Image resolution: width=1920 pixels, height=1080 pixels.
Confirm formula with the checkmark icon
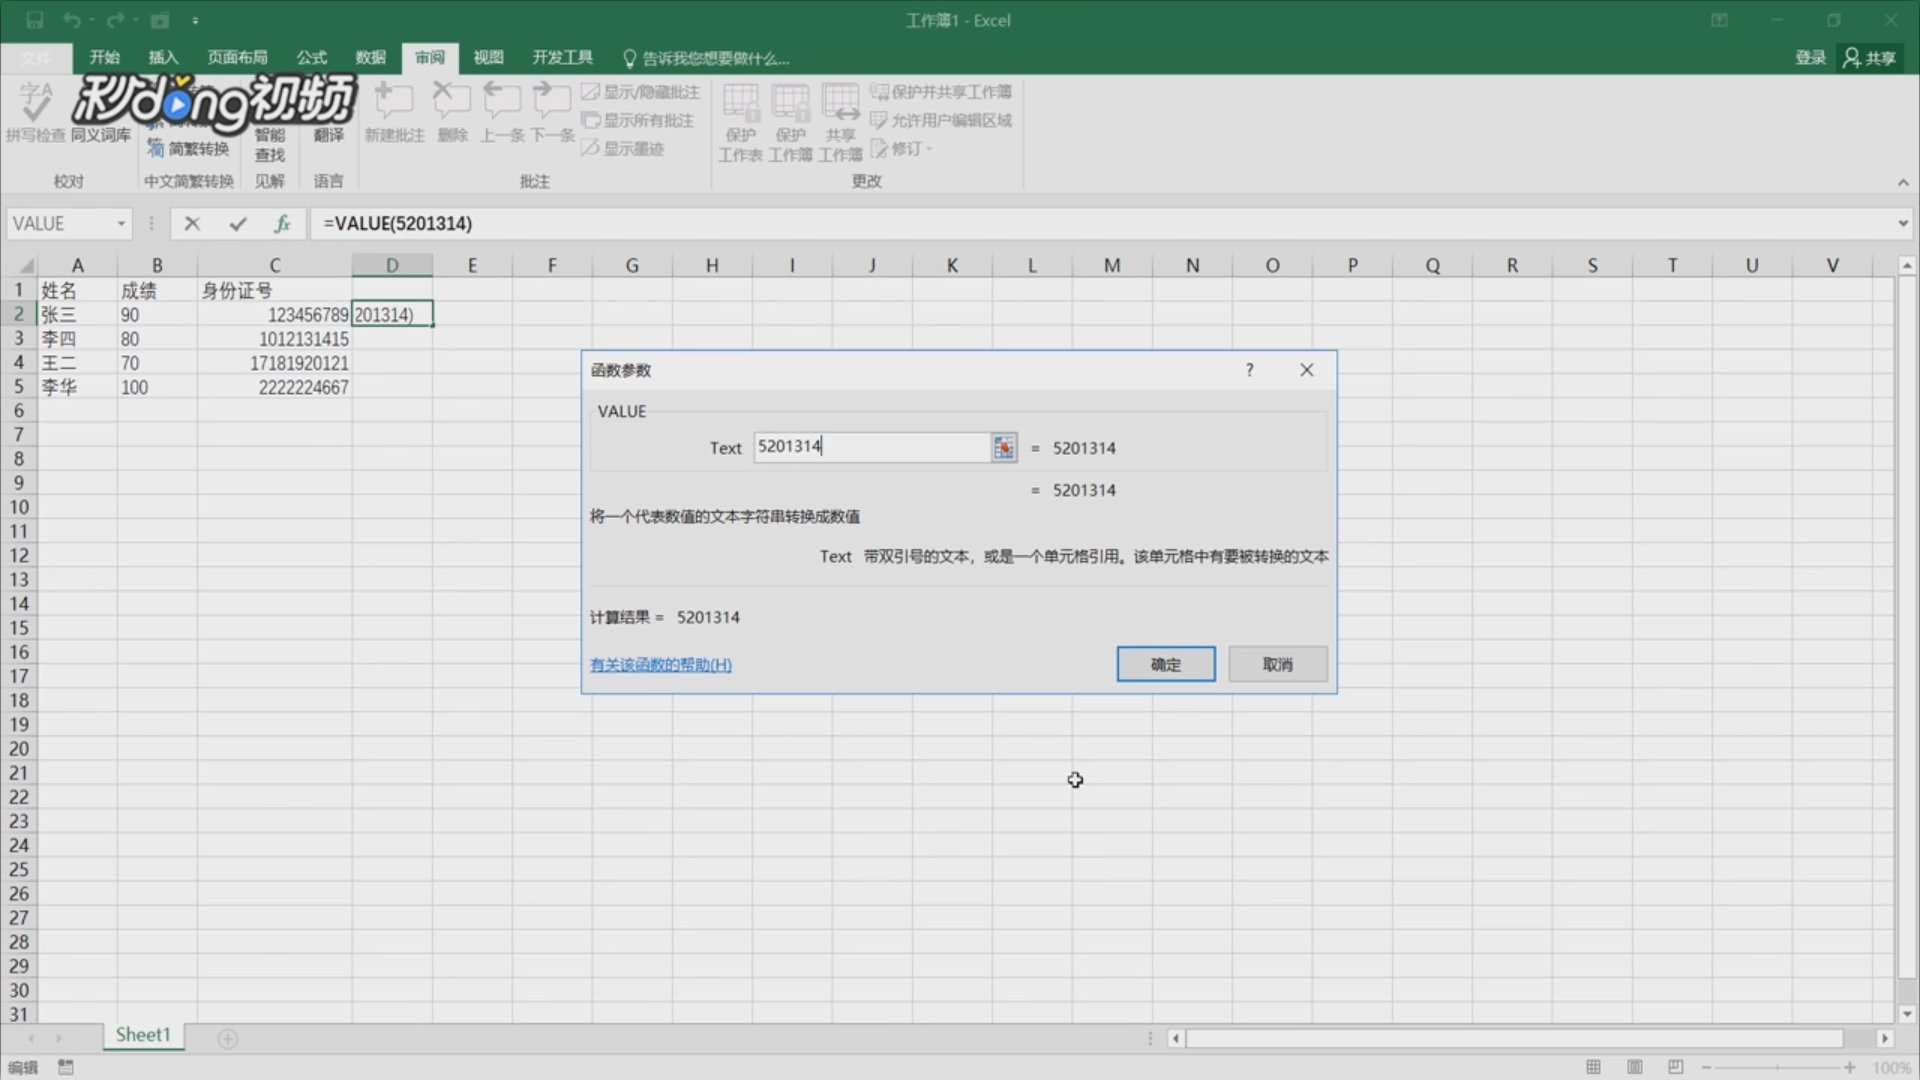237,224
